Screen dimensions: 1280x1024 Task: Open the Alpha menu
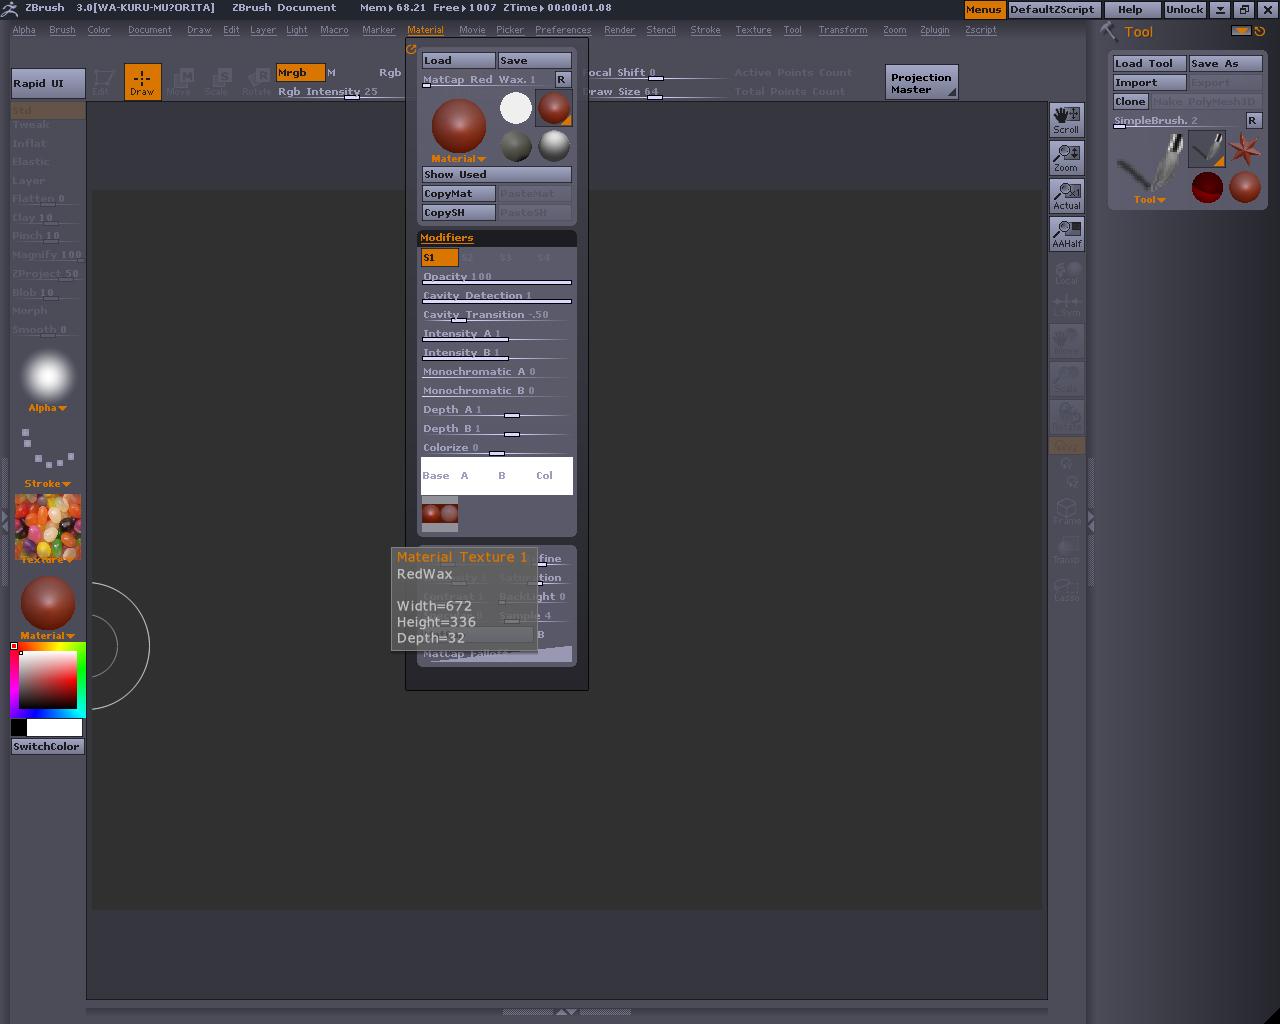tap(24, 30)
